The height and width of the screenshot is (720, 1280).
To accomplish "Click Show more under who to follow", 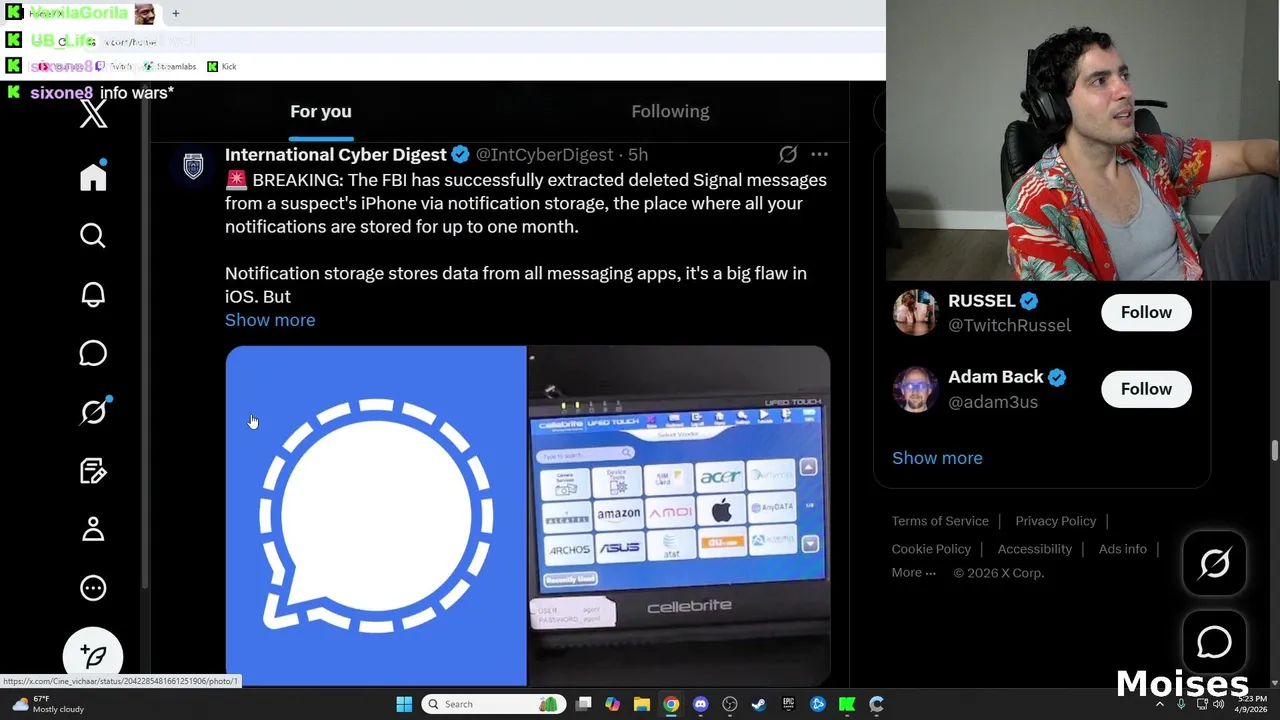I will click(x=937, y=458).
